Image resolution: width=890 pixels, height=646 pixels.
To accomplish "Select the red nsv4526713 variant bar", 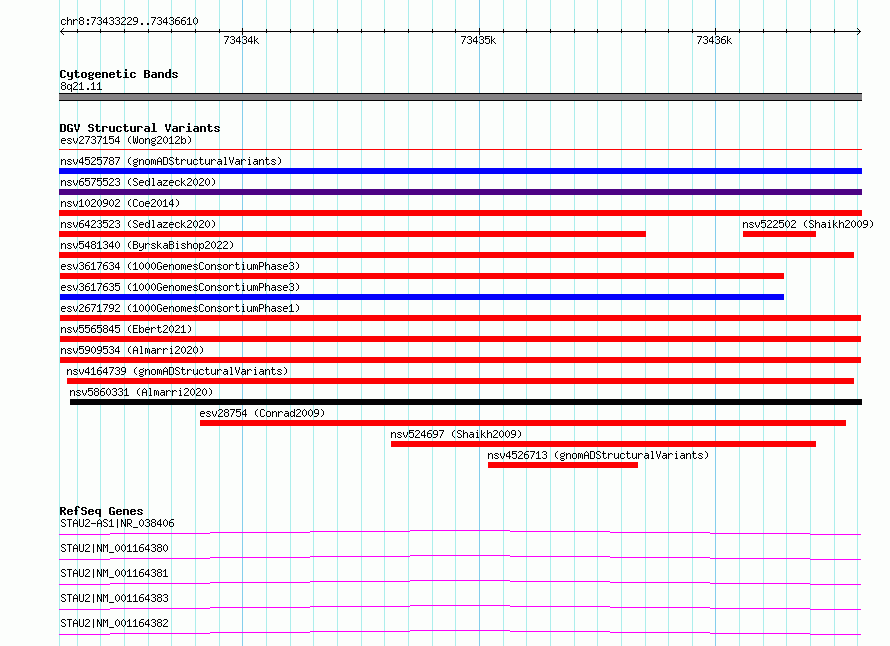I will coord(562,465).
